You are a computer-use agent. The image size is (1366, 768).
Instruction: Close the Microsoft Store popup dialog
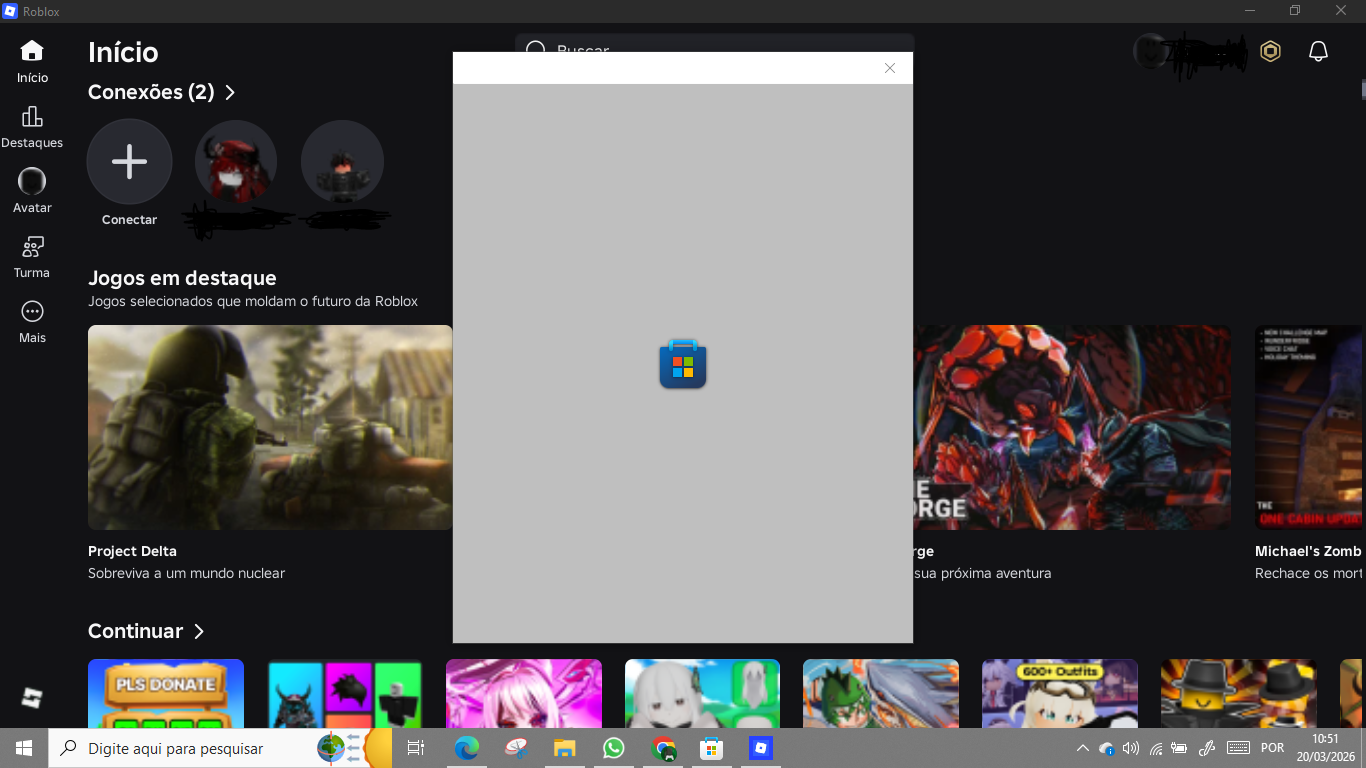click(890, 68)
